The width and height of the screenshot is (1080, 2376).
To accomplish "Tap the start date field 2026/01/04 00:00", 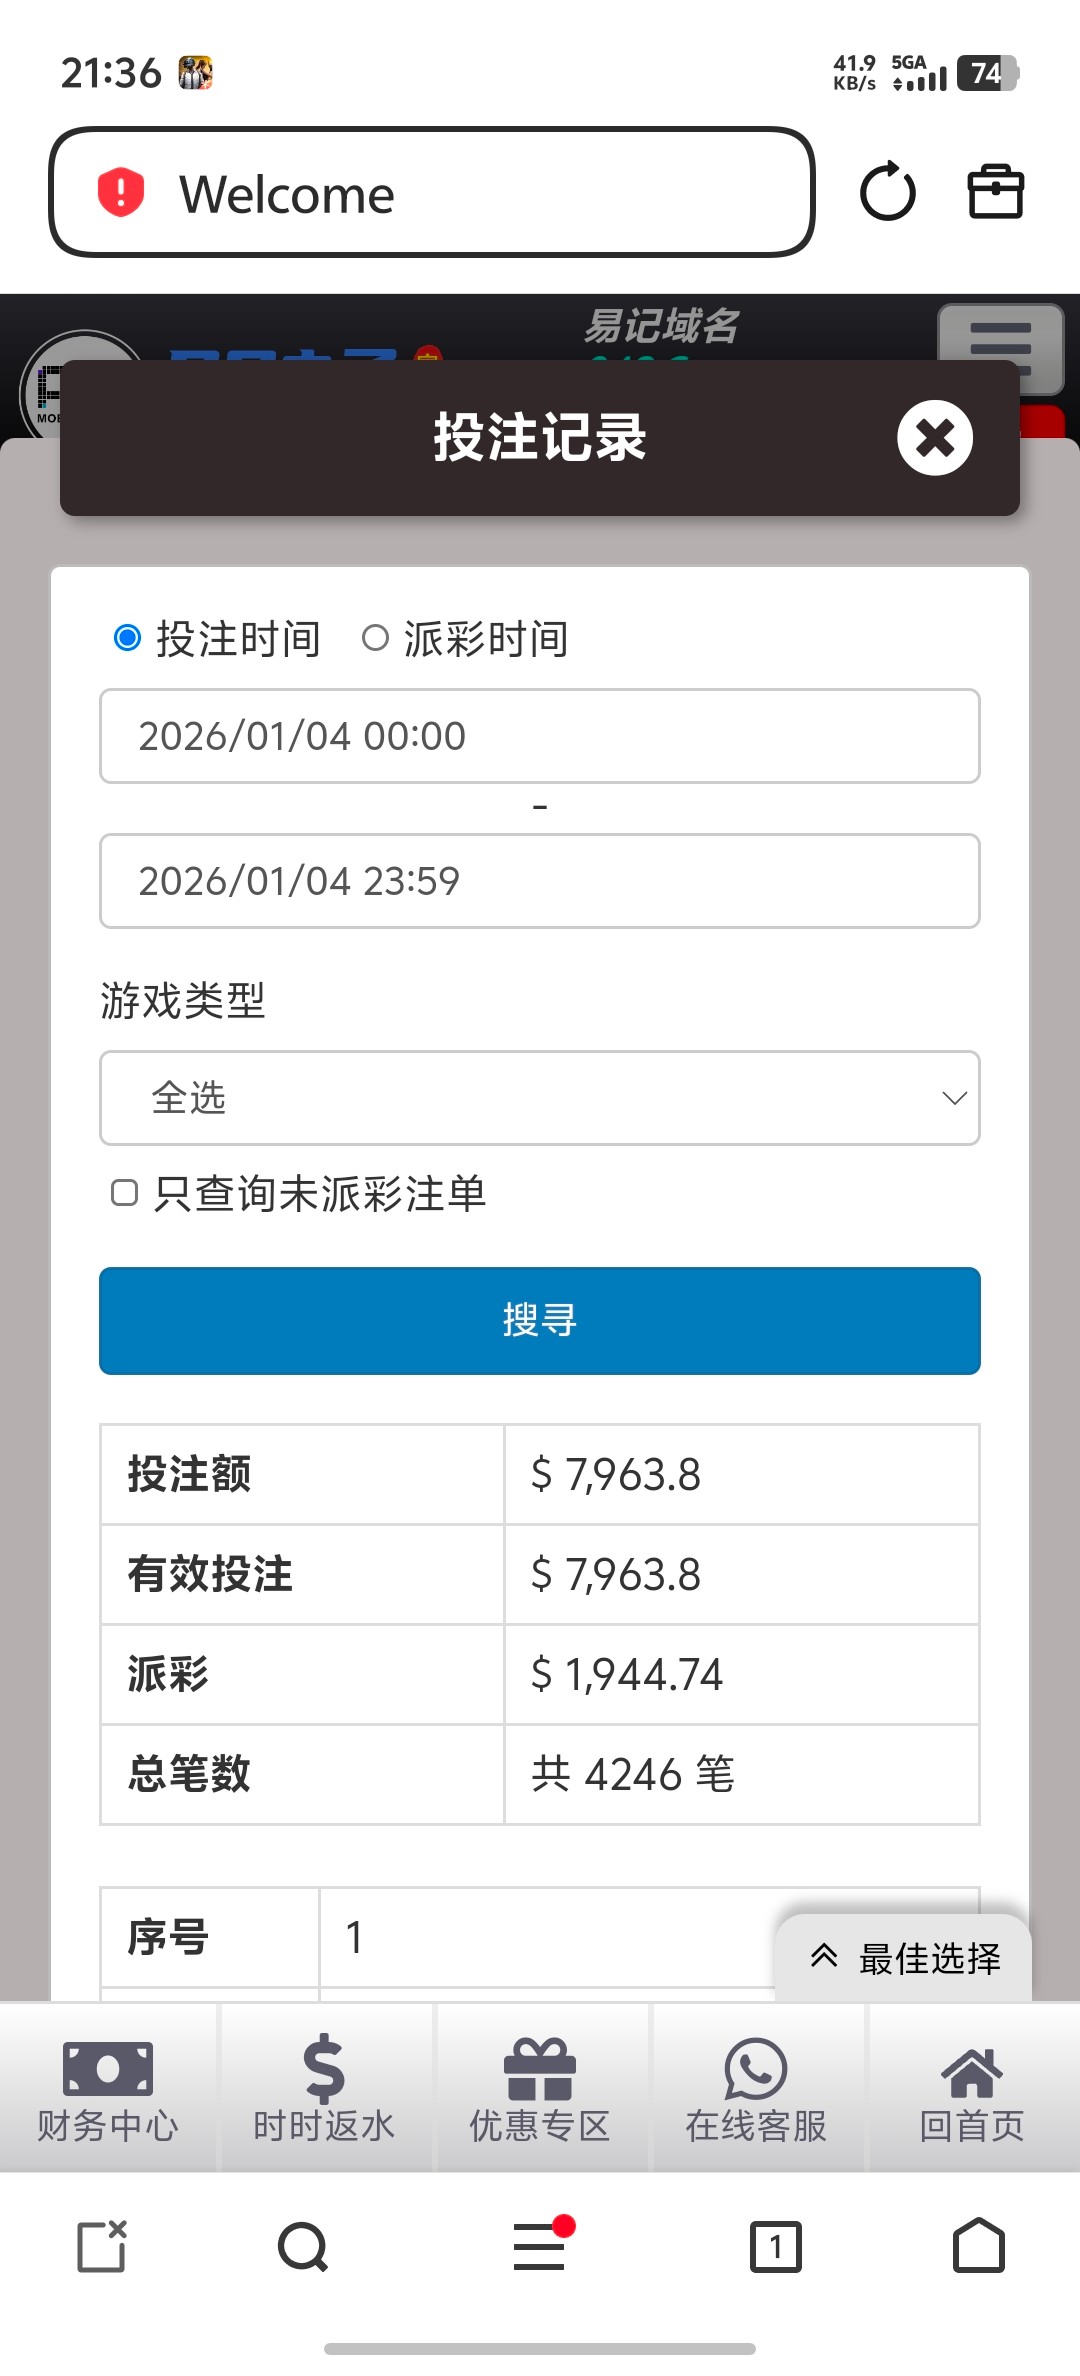I will [540, 736].
